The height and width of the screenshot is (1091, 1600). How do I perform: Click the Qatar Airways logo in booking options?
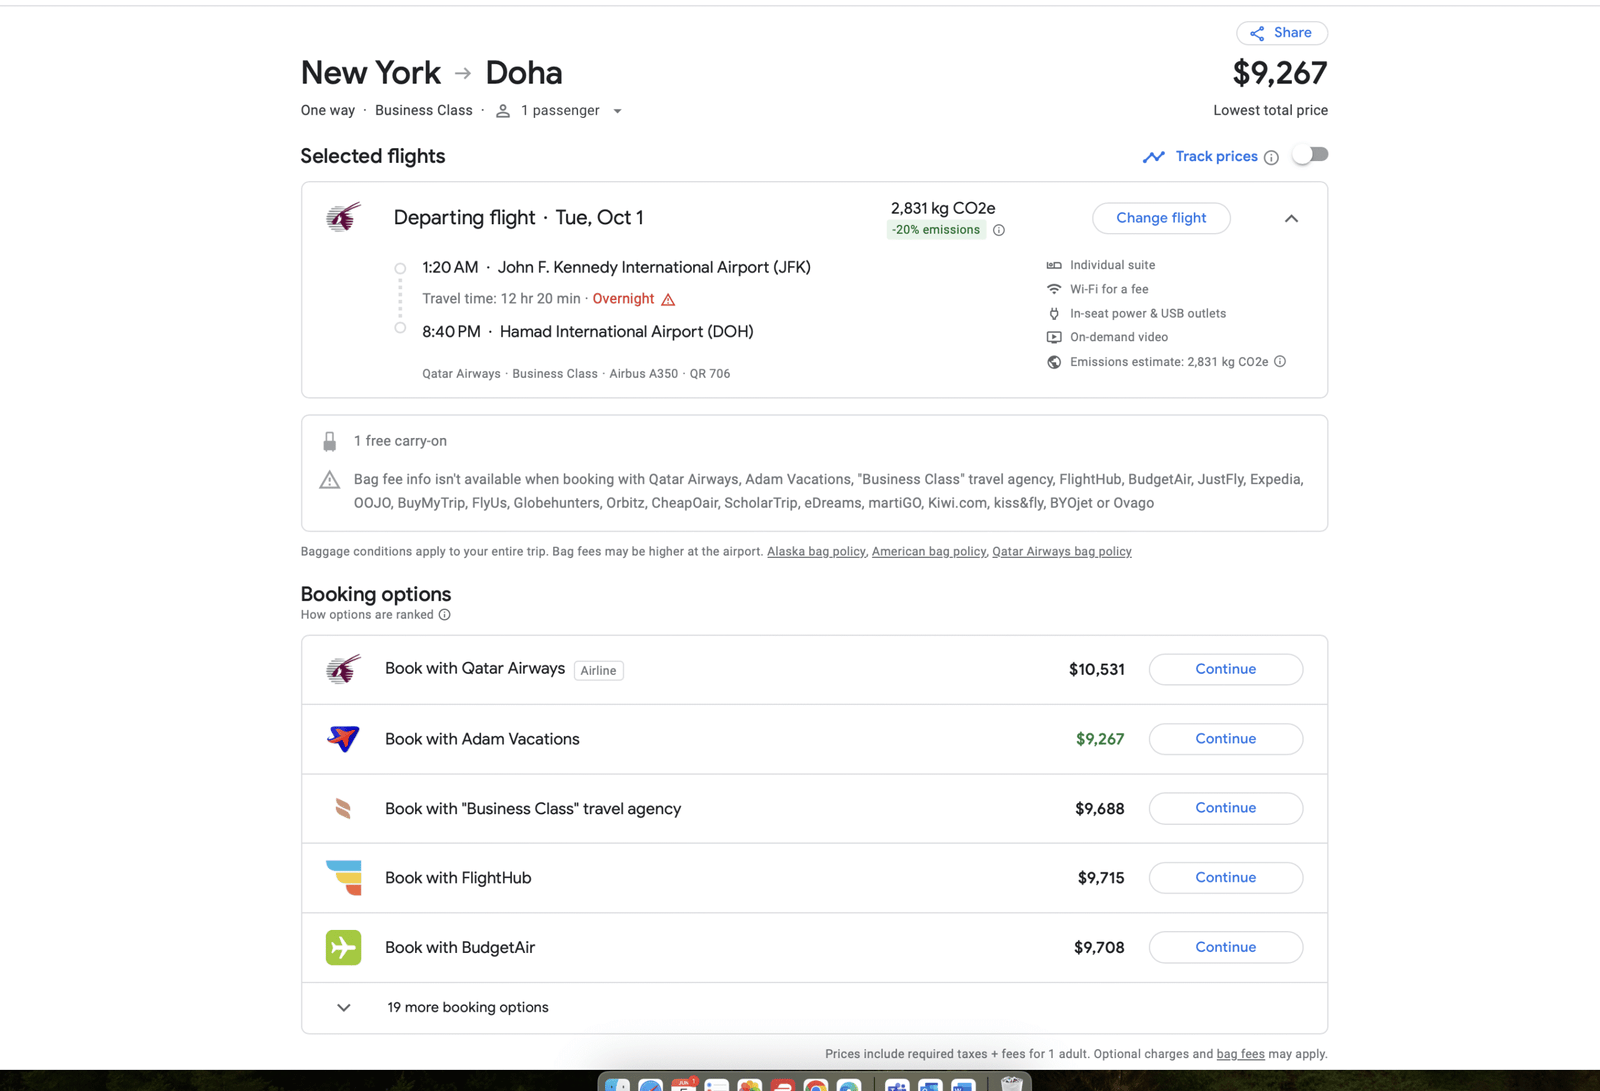pos(343,669)
